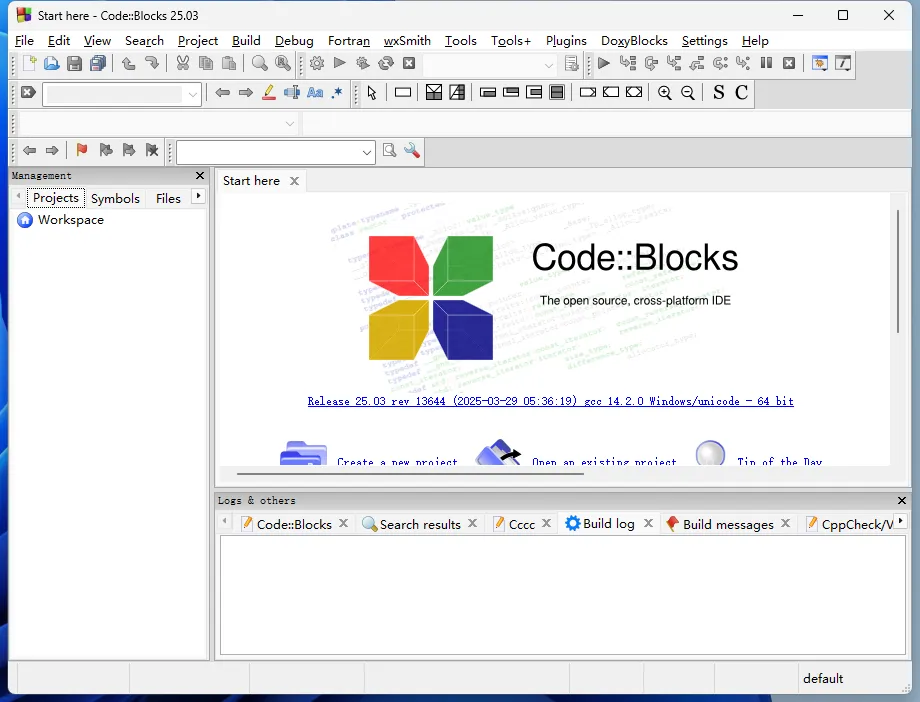Screen dimensions: 920x702
Task: Click the Open file folder icon
Action: 52,63
